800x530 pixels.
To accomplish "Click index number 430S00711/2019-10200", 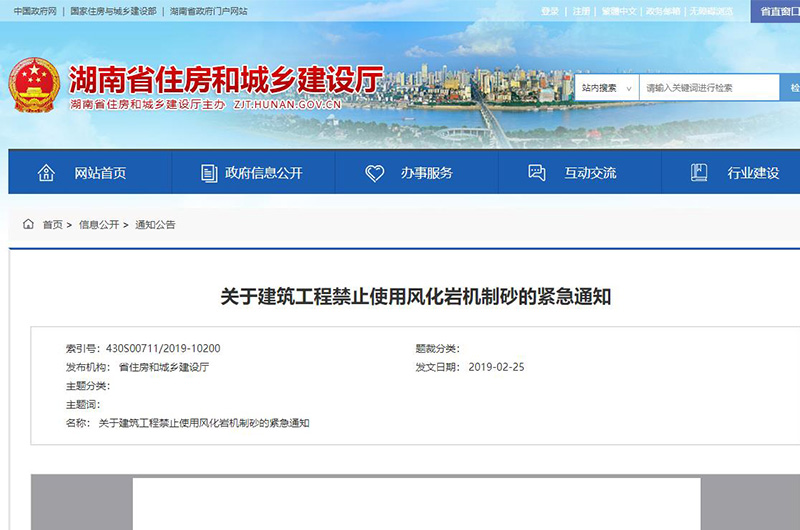I will 163,348.
